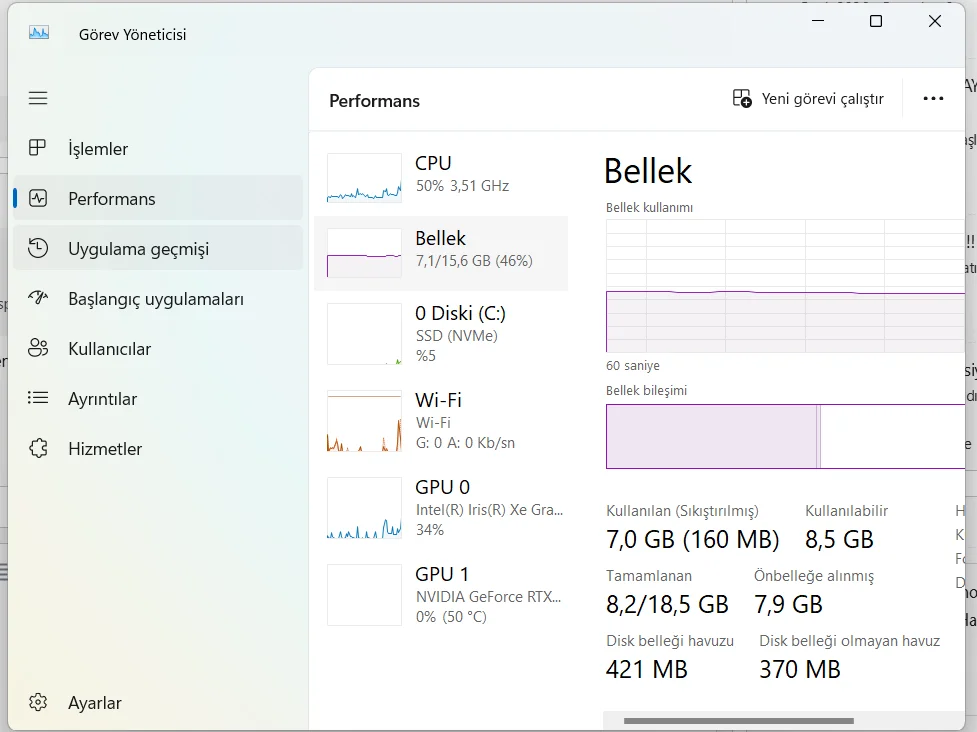Select the Performans sidebar icon
The width and height of the screenshot is (977, 732).
38,199
